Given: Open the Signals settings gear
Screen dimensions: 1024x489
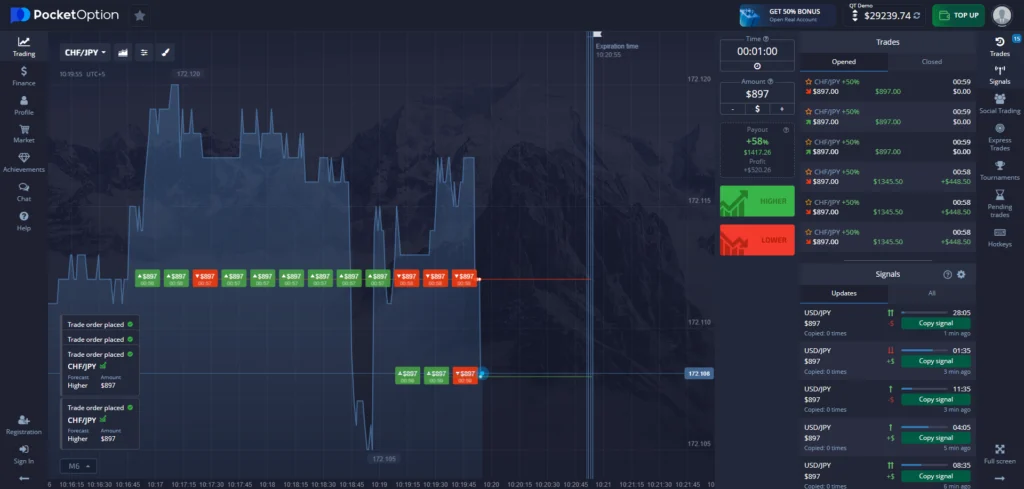Looking at the screenshot, I should point(961,274).
